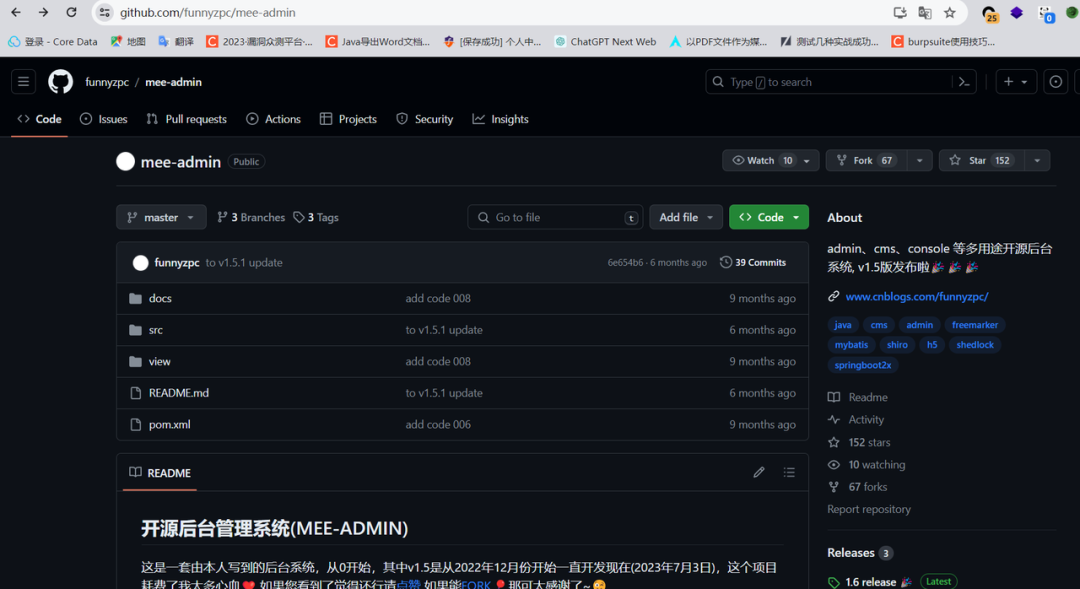1080x589 pixels.
Task: Open the Add file dropdown
Action: tap(686, 217)
